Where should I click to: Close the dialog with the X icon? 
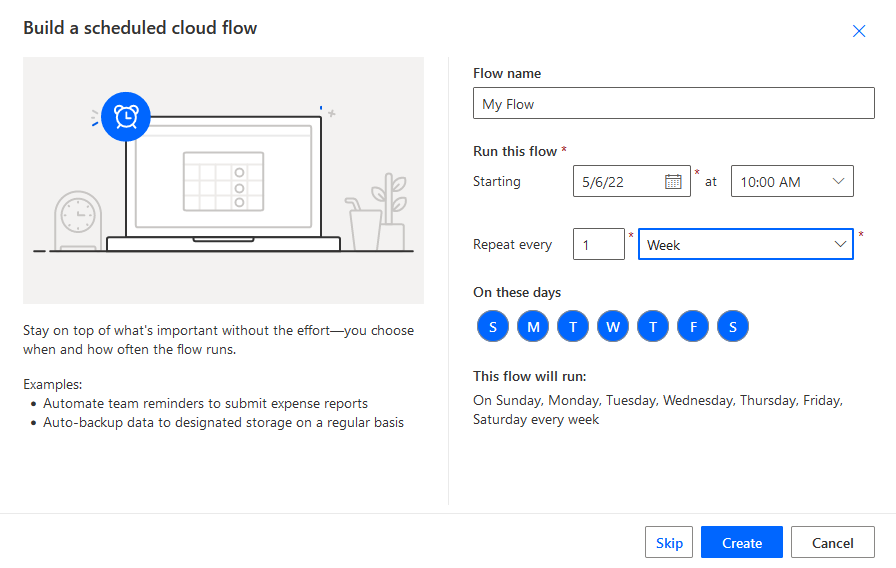pyautogui.click(x=859, y=31)
